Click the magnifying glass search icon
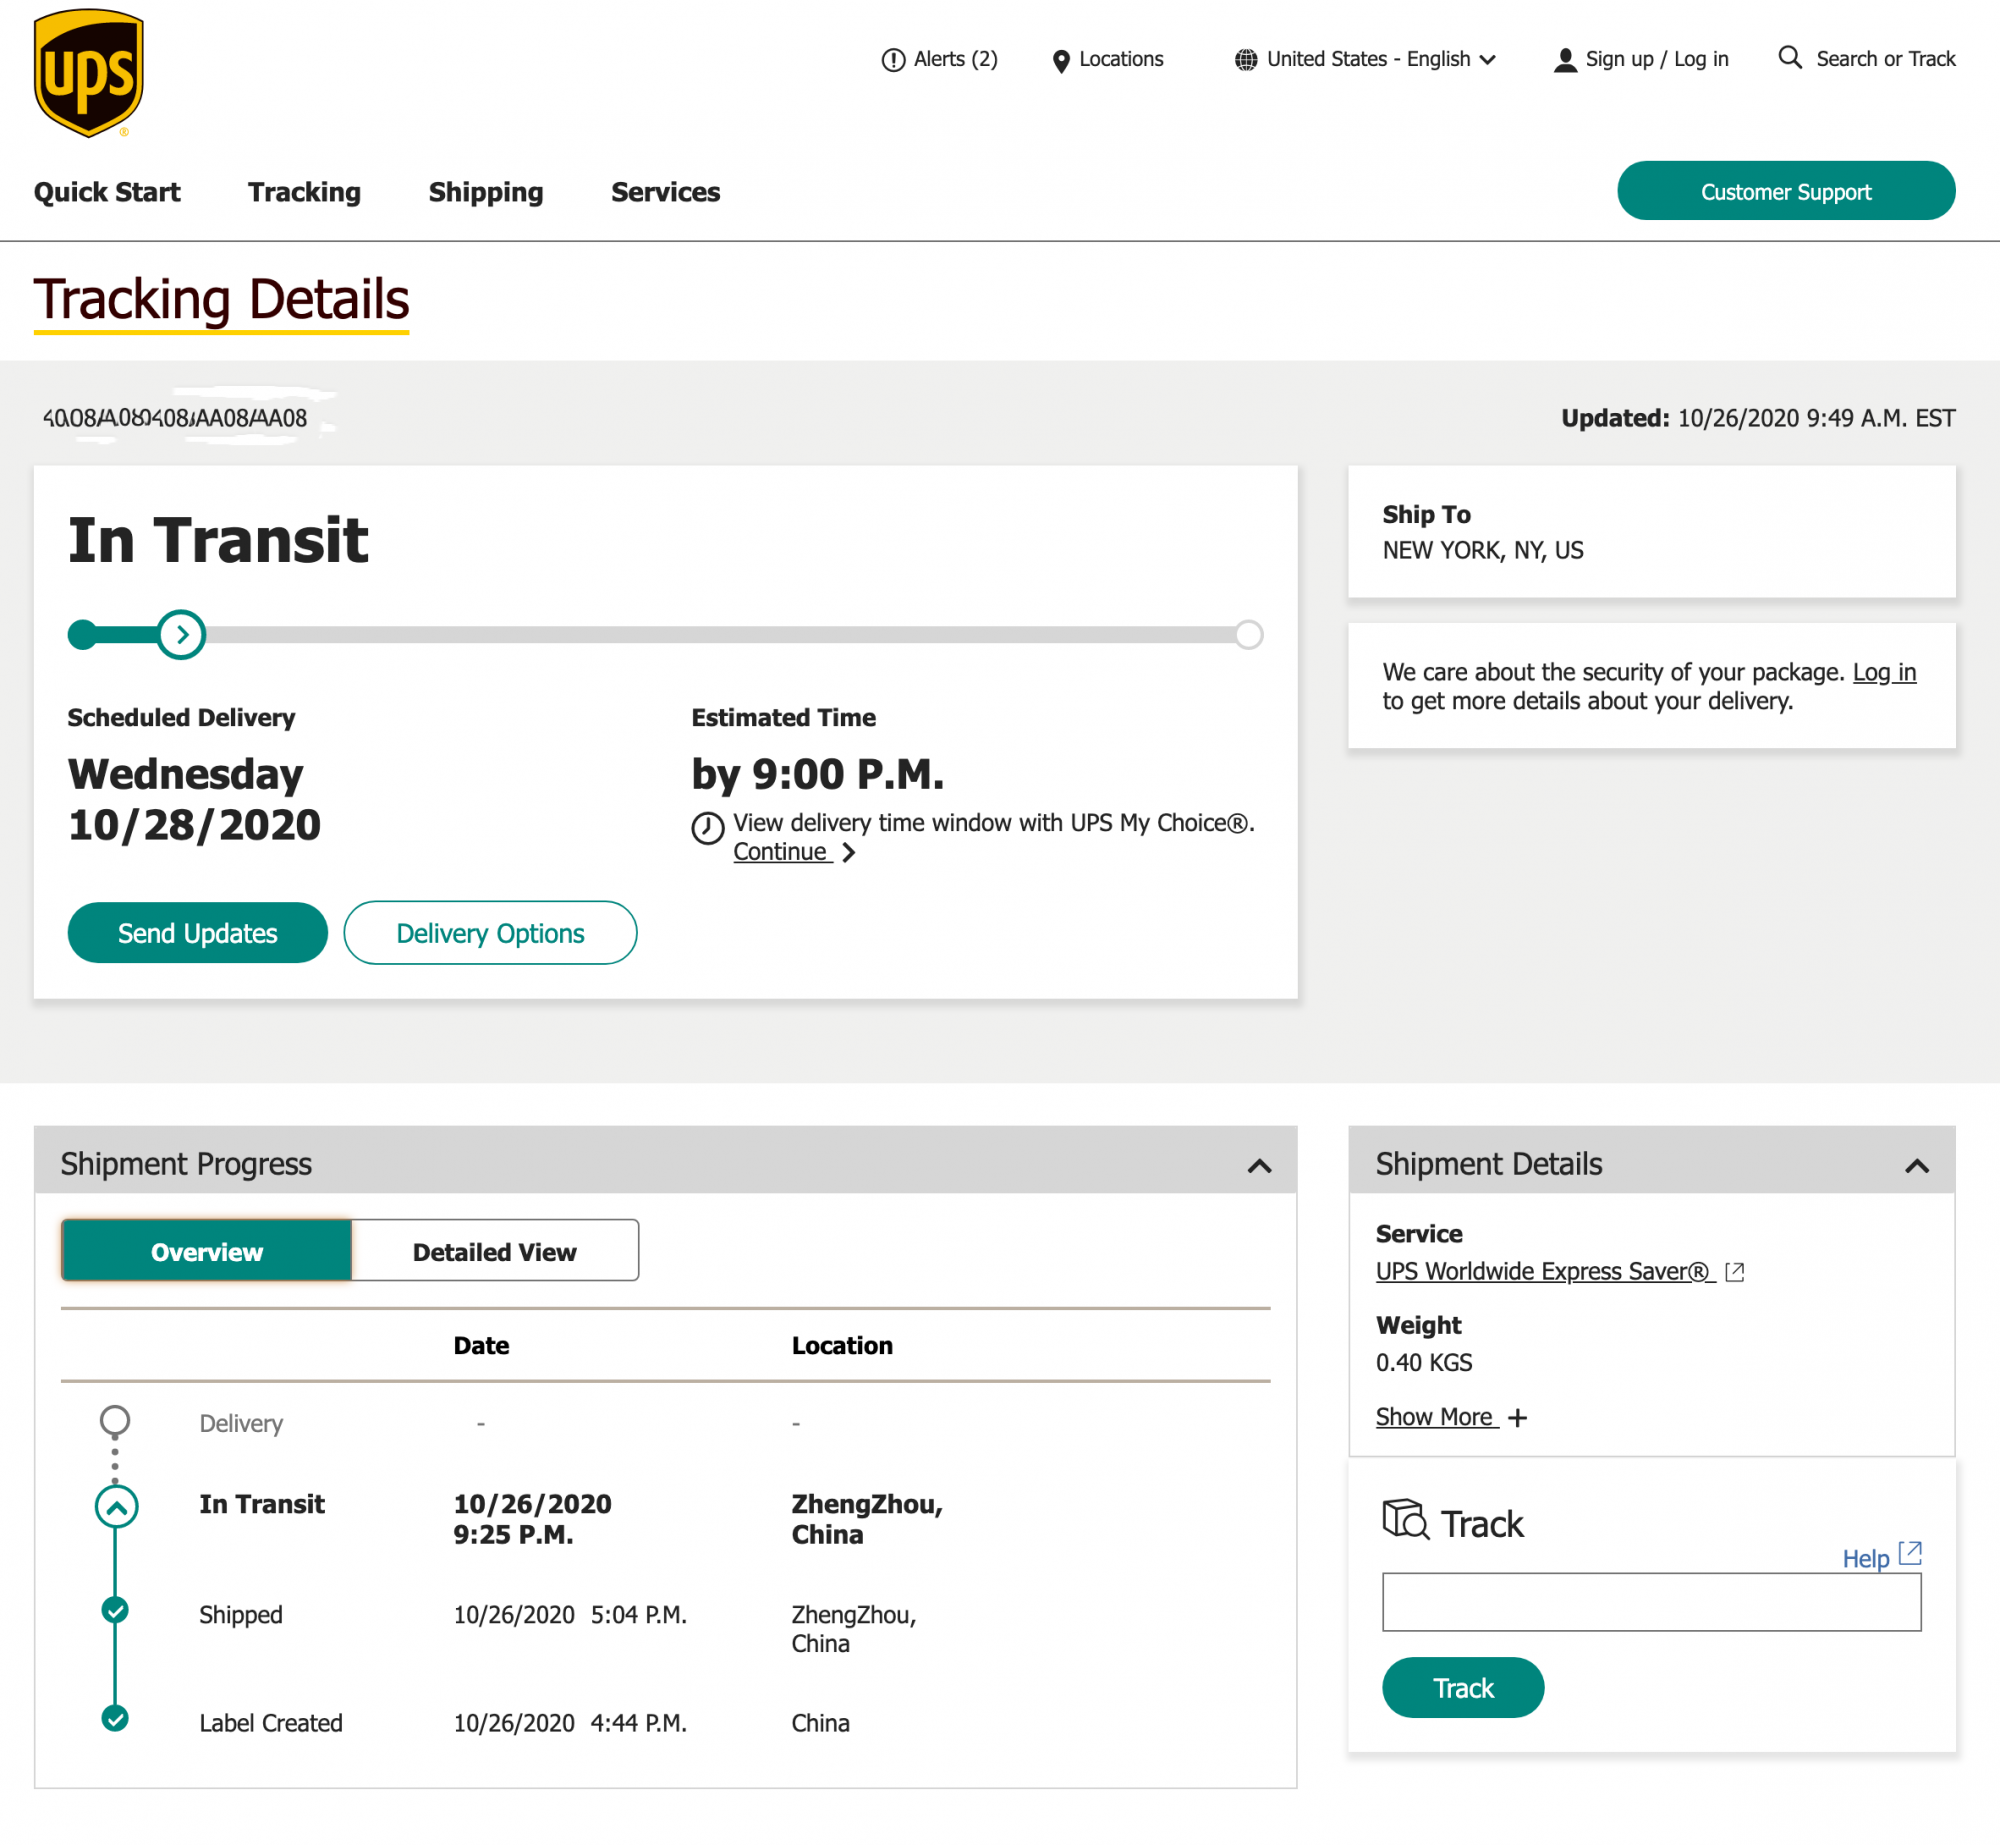 tap(1790, 57)
